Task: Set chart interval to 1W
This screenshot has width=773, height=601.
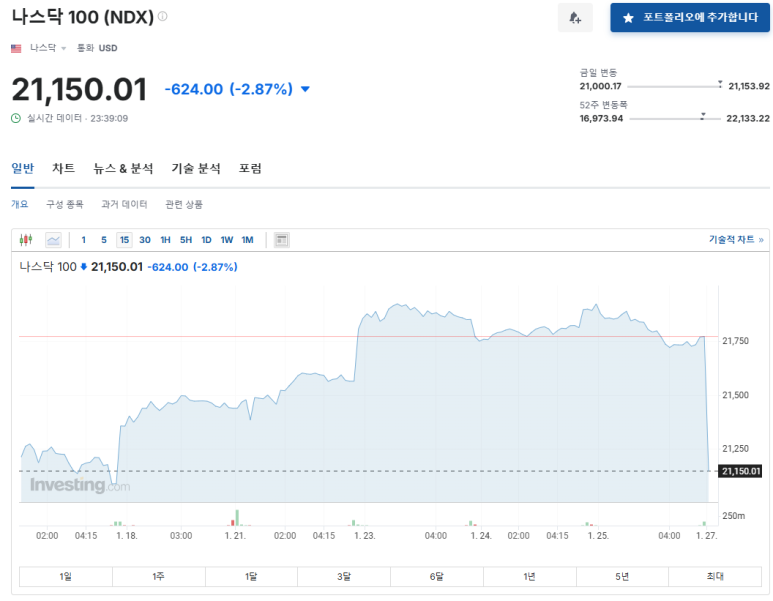Action: [x=227, y=240]
